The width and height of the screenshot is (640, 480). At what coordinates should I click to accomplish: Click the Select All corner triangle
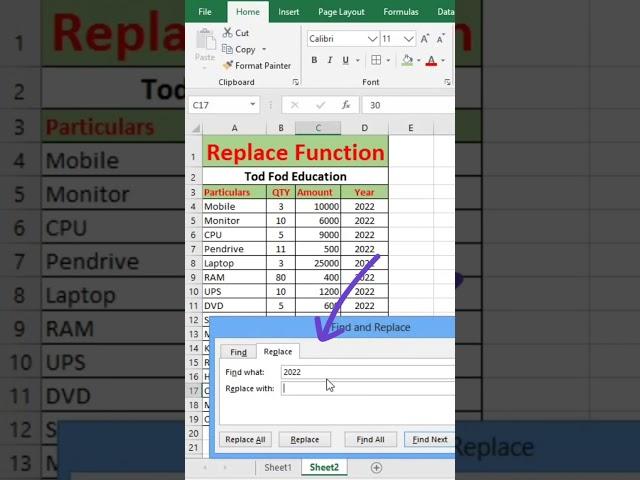(x=196, y=129)
